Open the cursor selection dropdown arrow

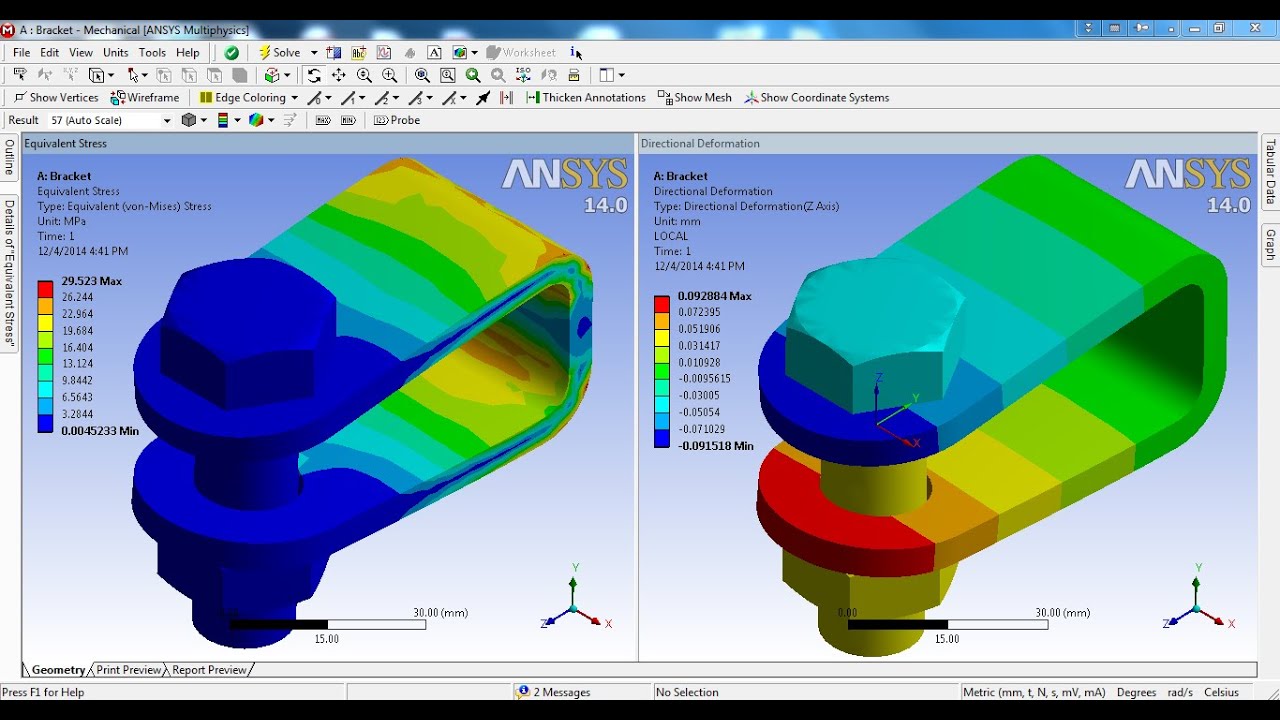[144, 75]
